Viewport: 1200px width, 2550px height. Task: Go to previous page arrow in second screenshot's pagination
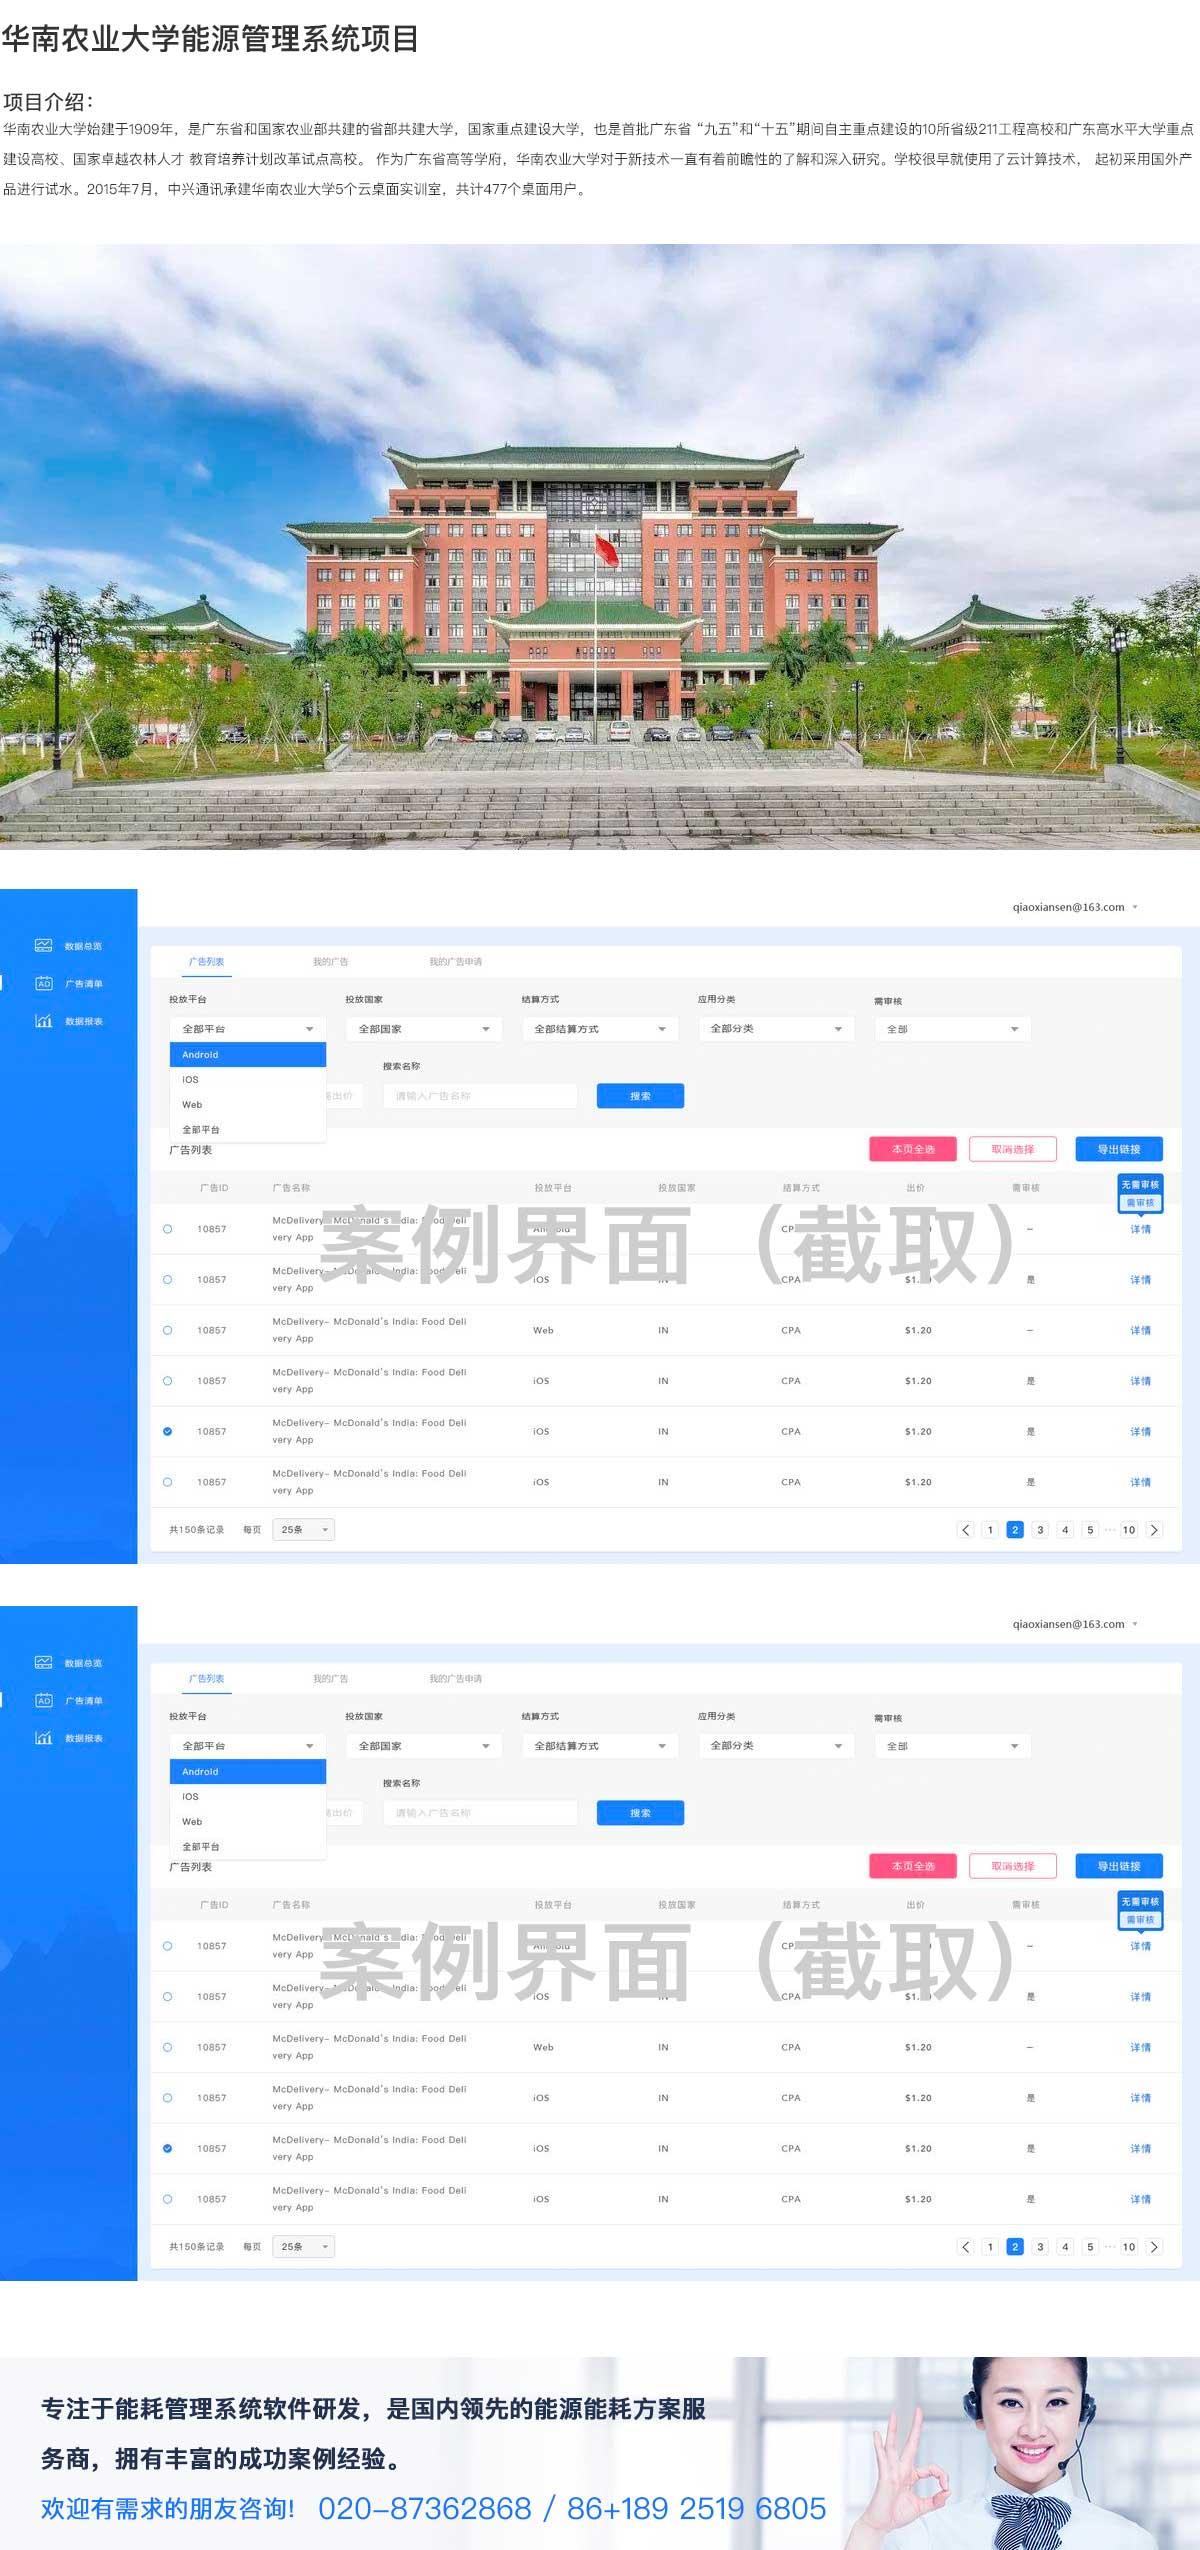click(965, 2246)
